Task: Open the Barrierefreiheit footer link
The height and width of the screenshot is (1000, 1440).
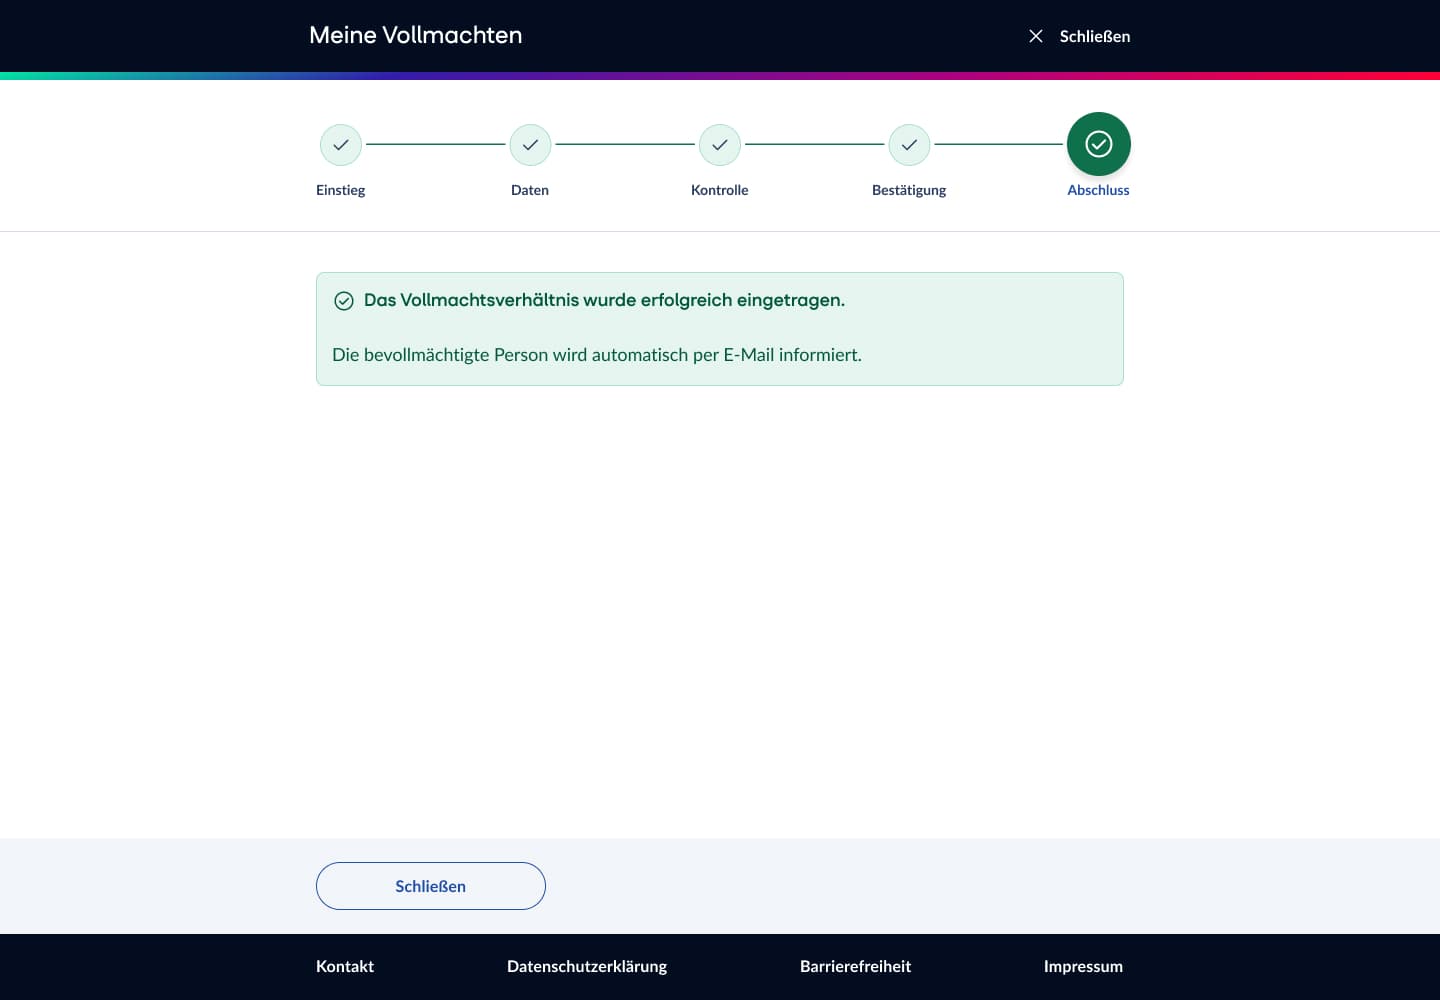Action: click(x=855, y=966)
